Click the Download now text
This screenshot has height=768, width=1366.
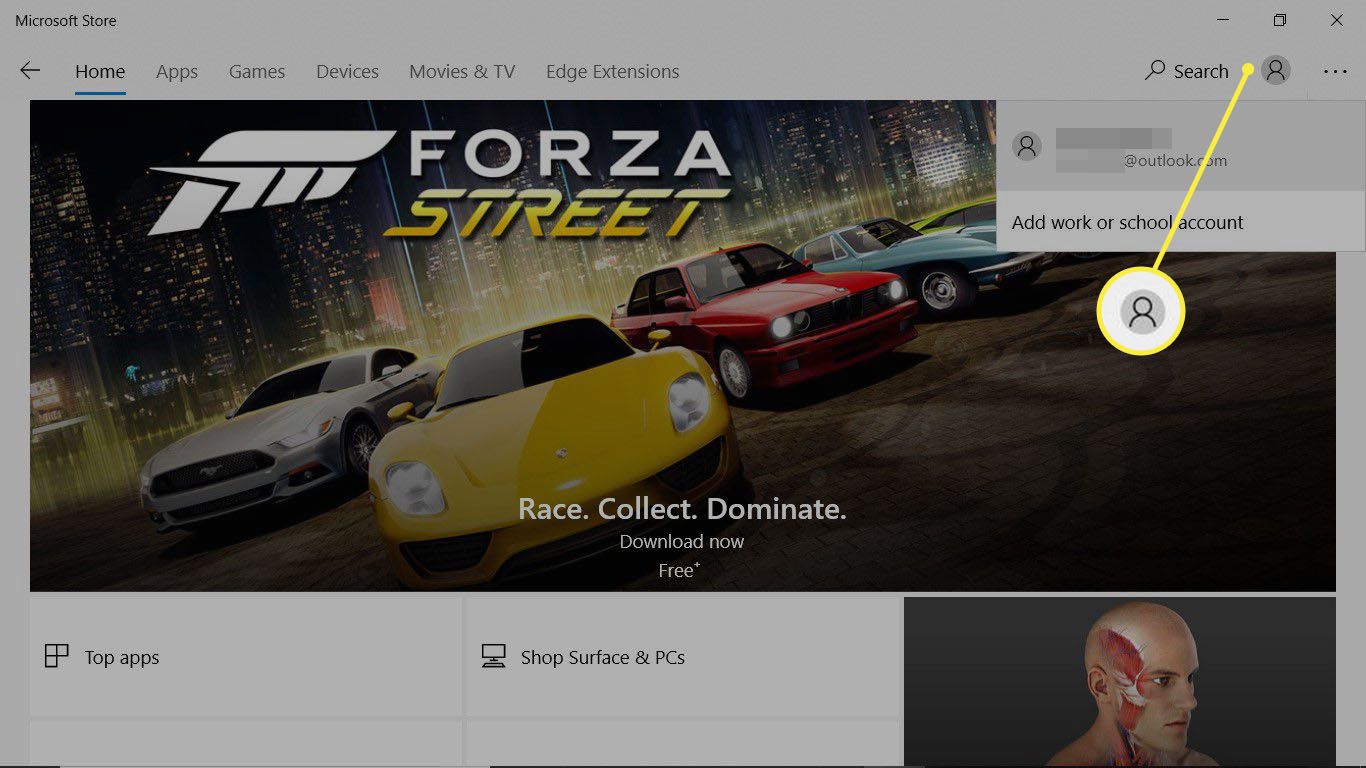682,541
